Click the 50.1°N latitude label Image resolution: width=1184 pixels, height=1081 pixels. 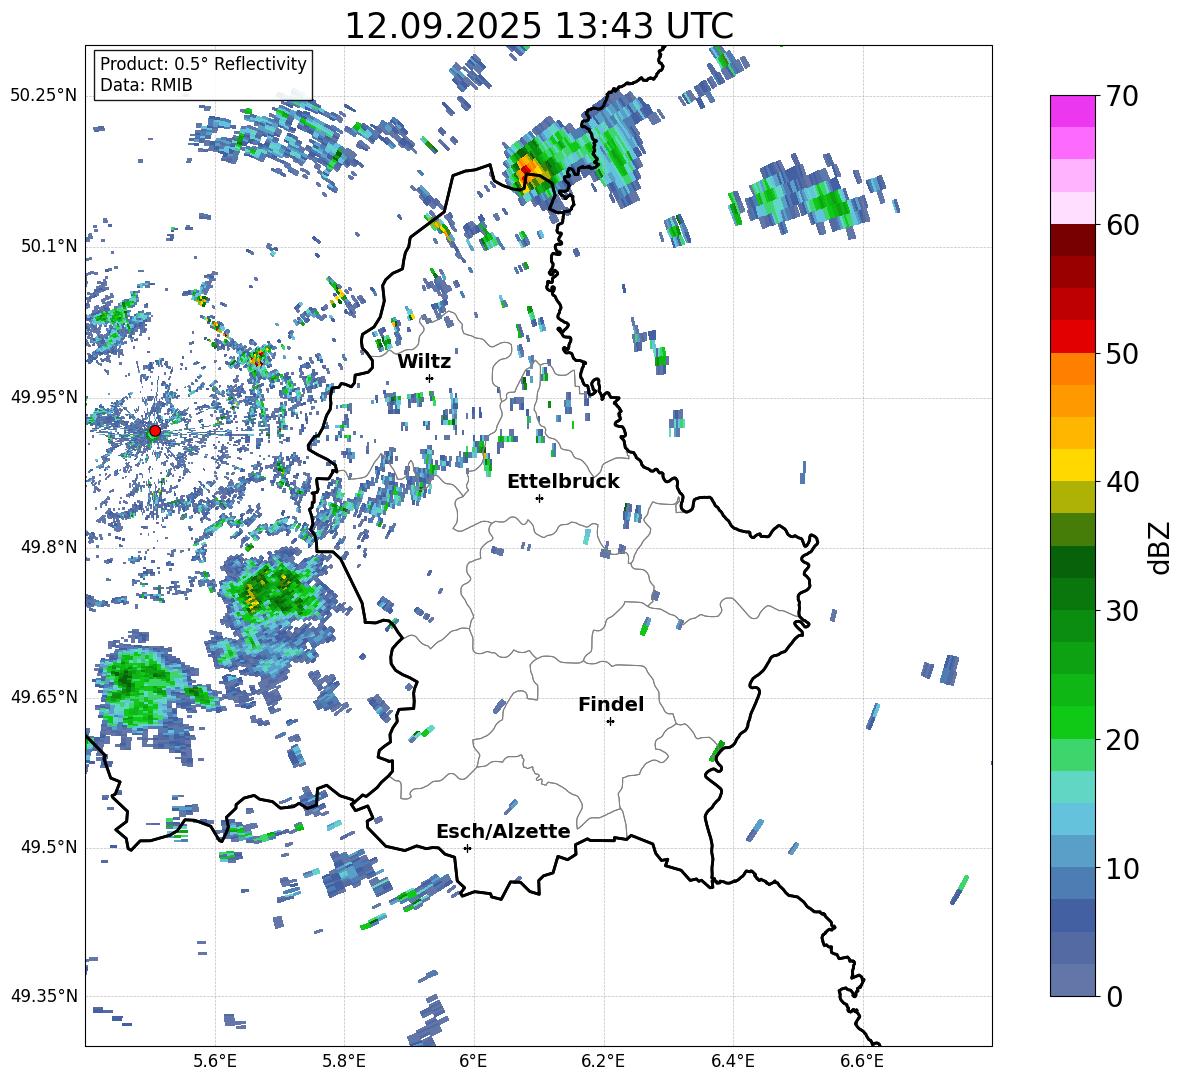pos(49,246)
